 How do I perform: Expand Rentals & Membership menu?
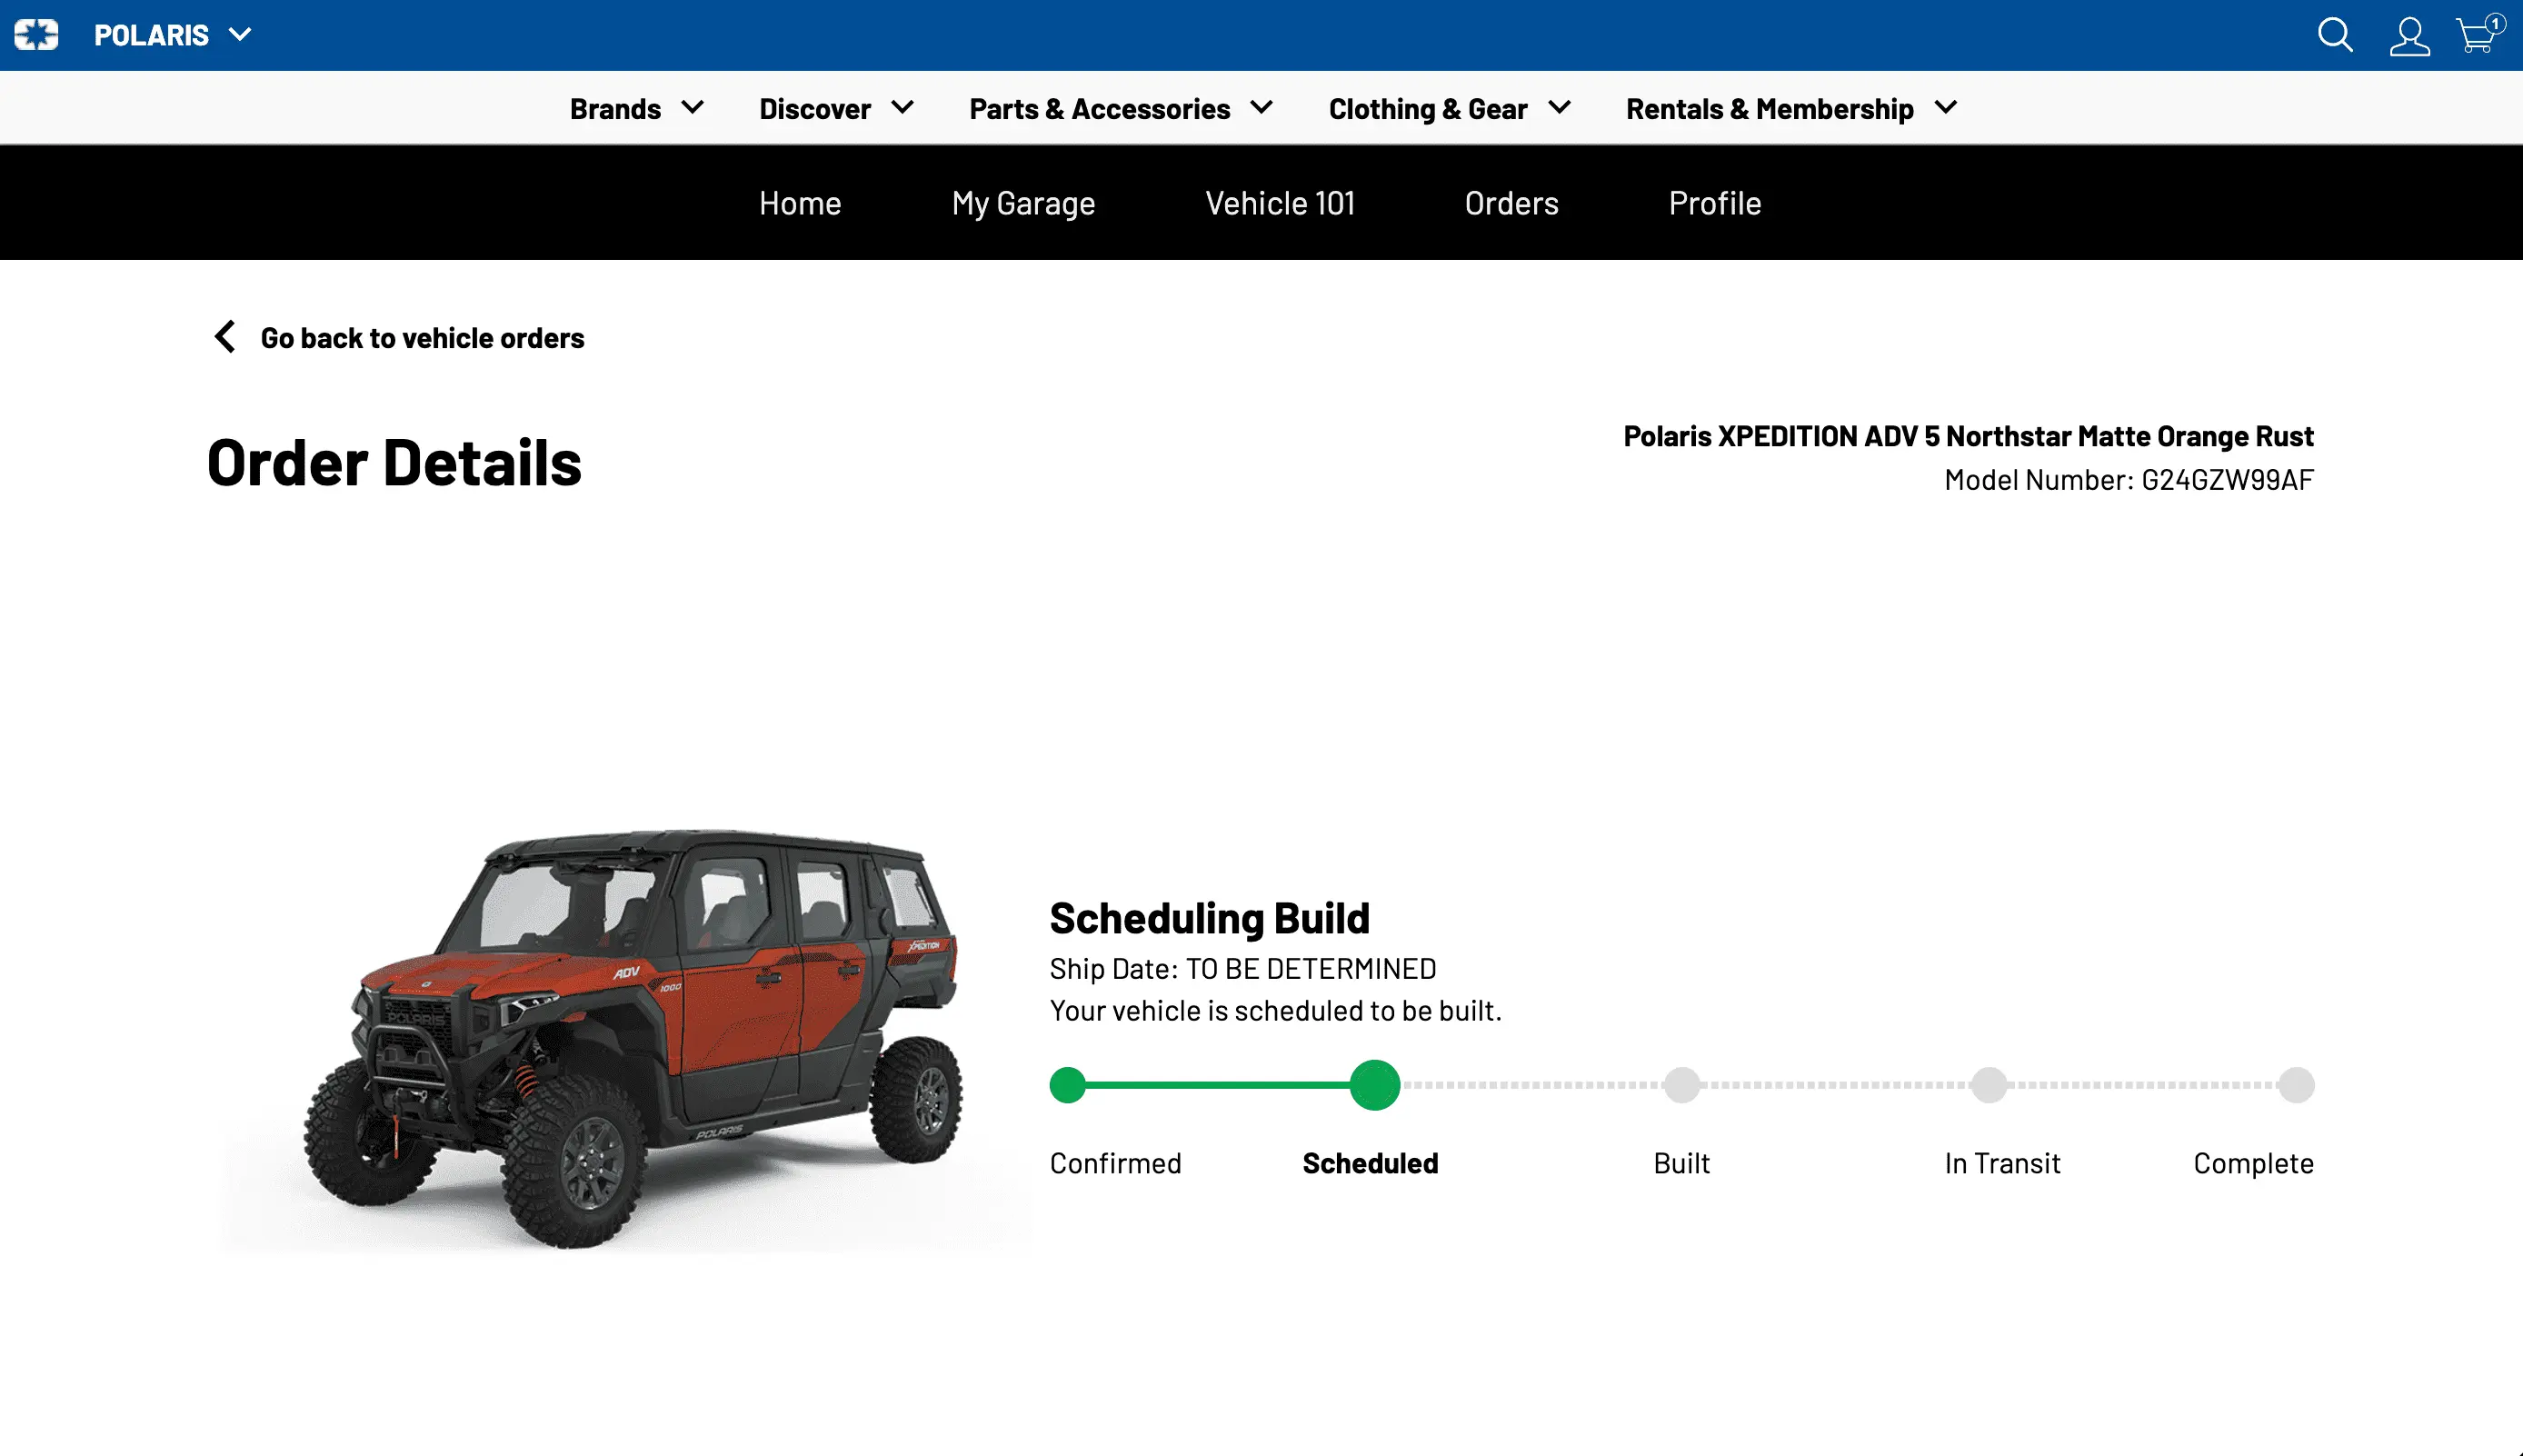pyautogui.click(x=1790, y=108)
